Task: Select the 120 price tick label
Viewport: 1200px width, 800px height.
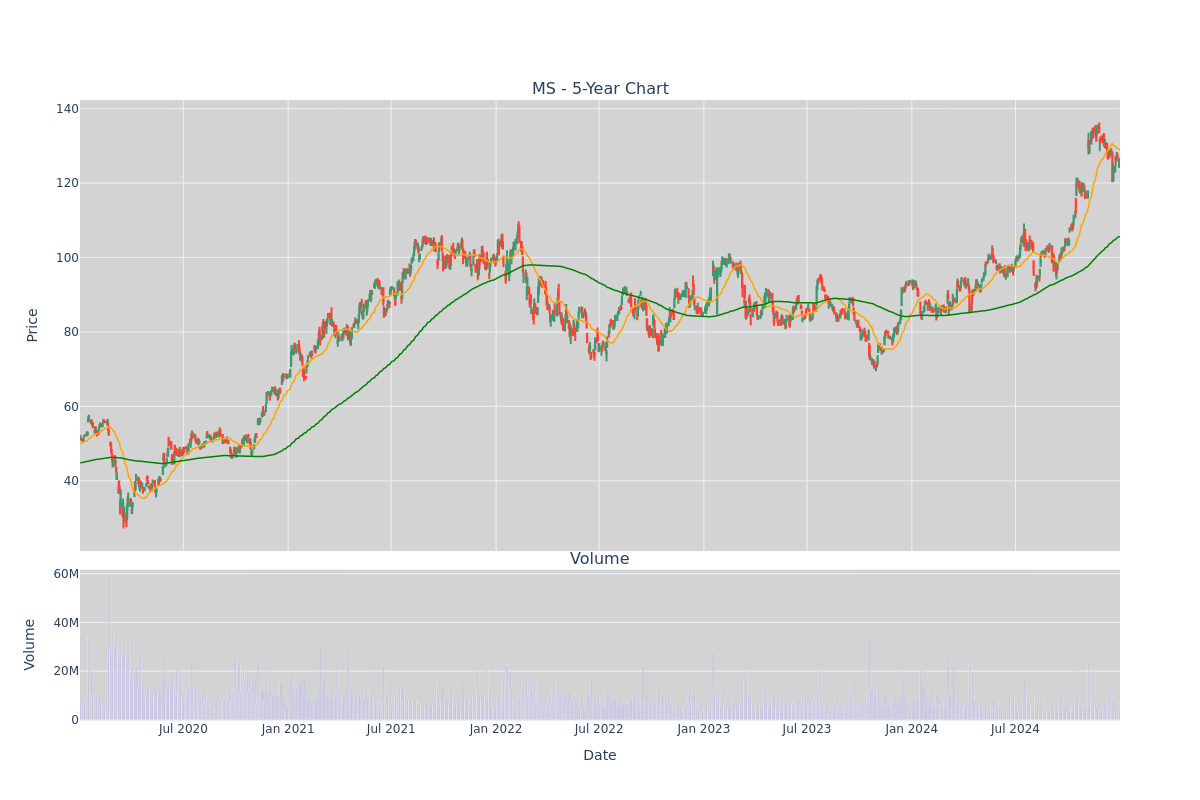Action: [x=67, y=183]
